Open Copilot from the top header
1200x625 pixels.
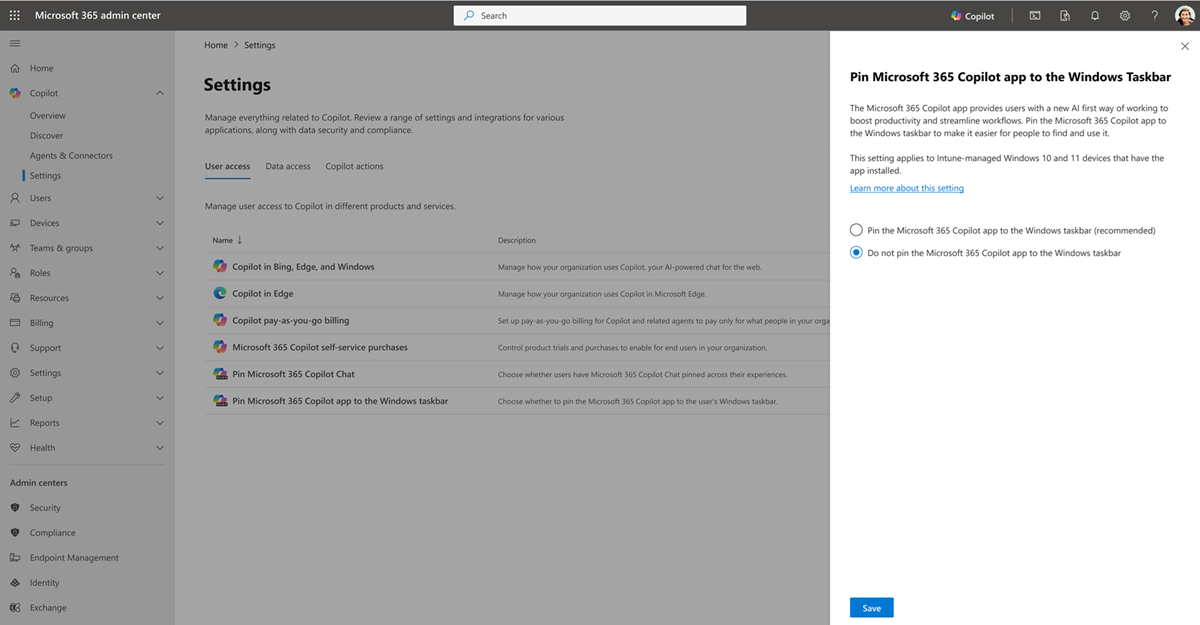point(972,16)
